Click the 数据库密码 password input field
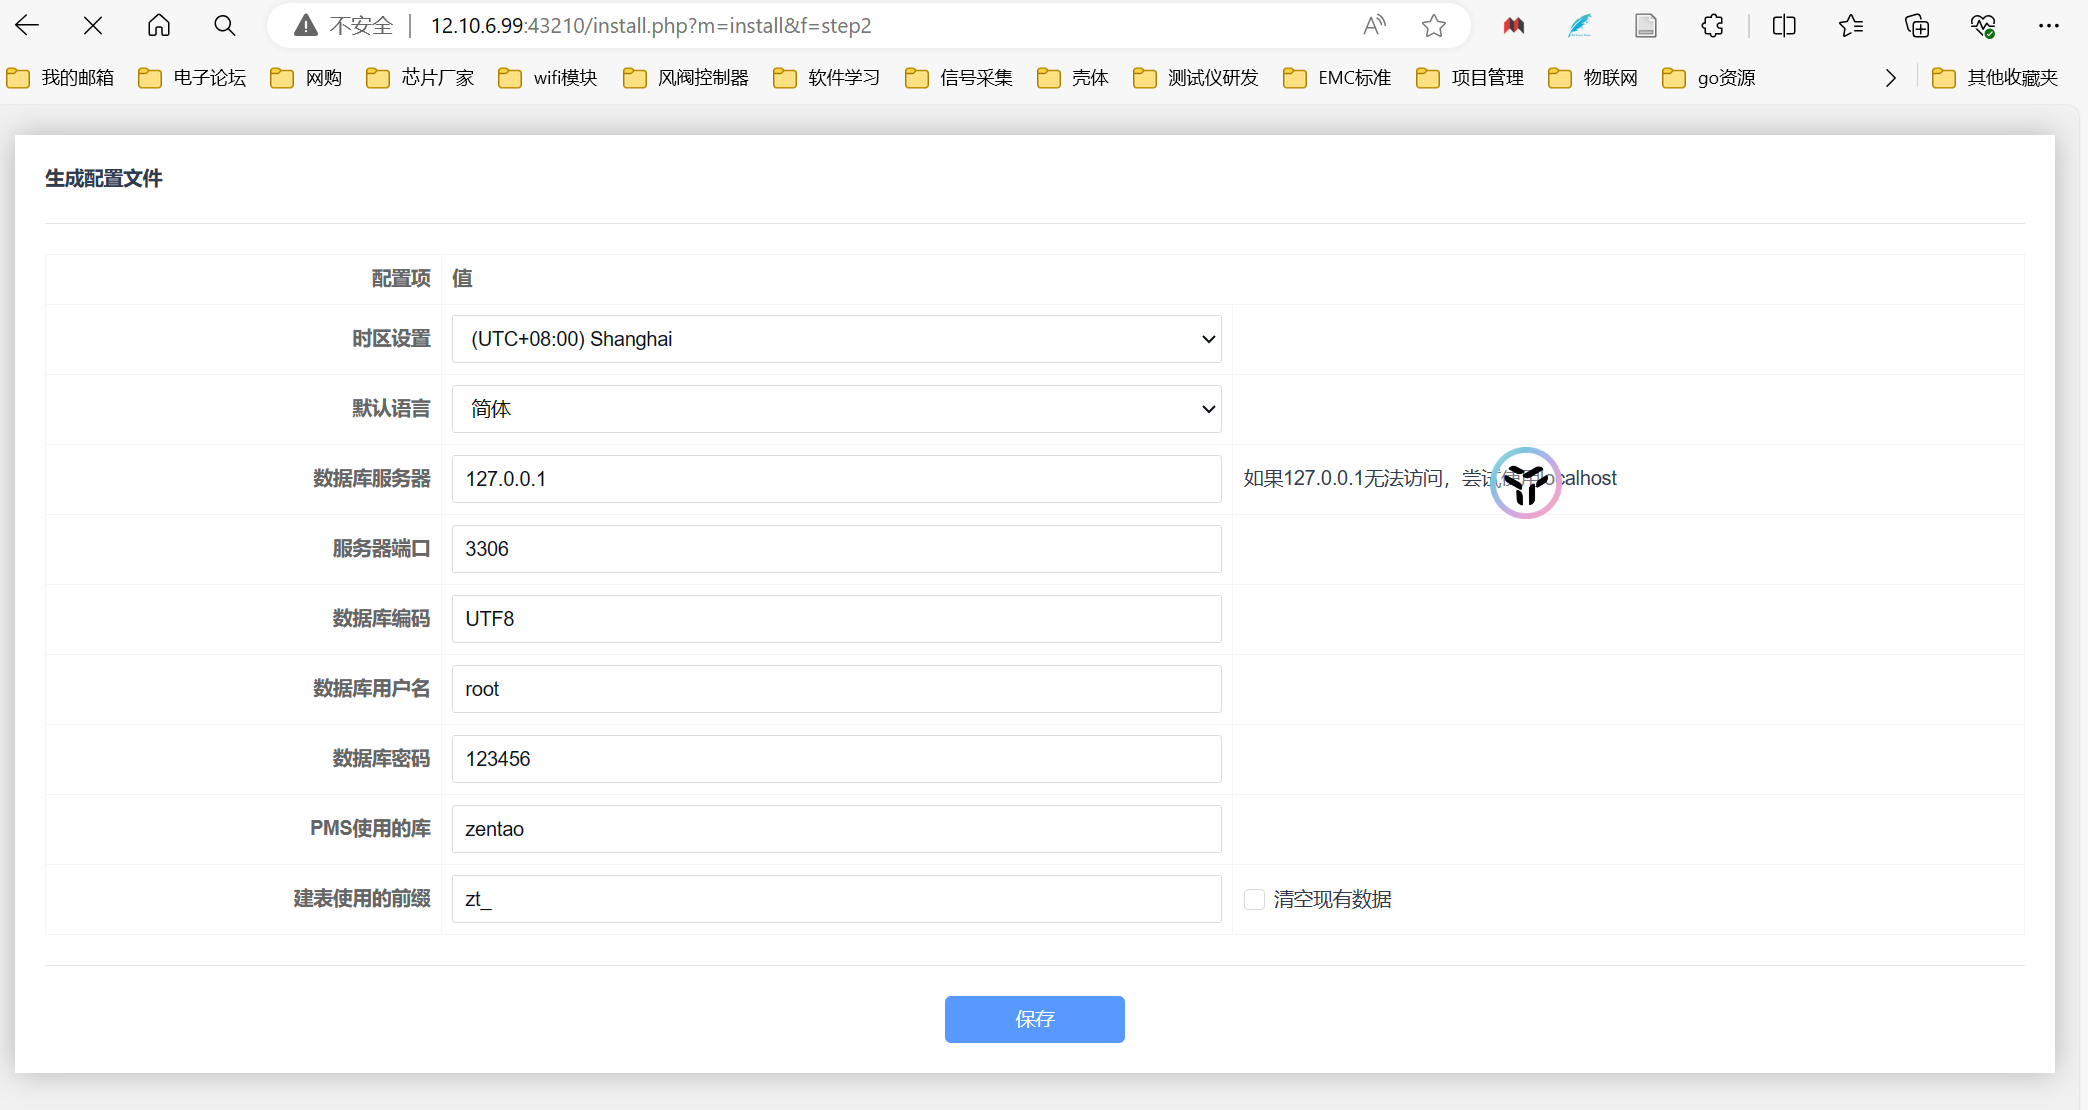Image resolution: width=2088 pixels, height=1110 pixels. [x=836, y=759]
